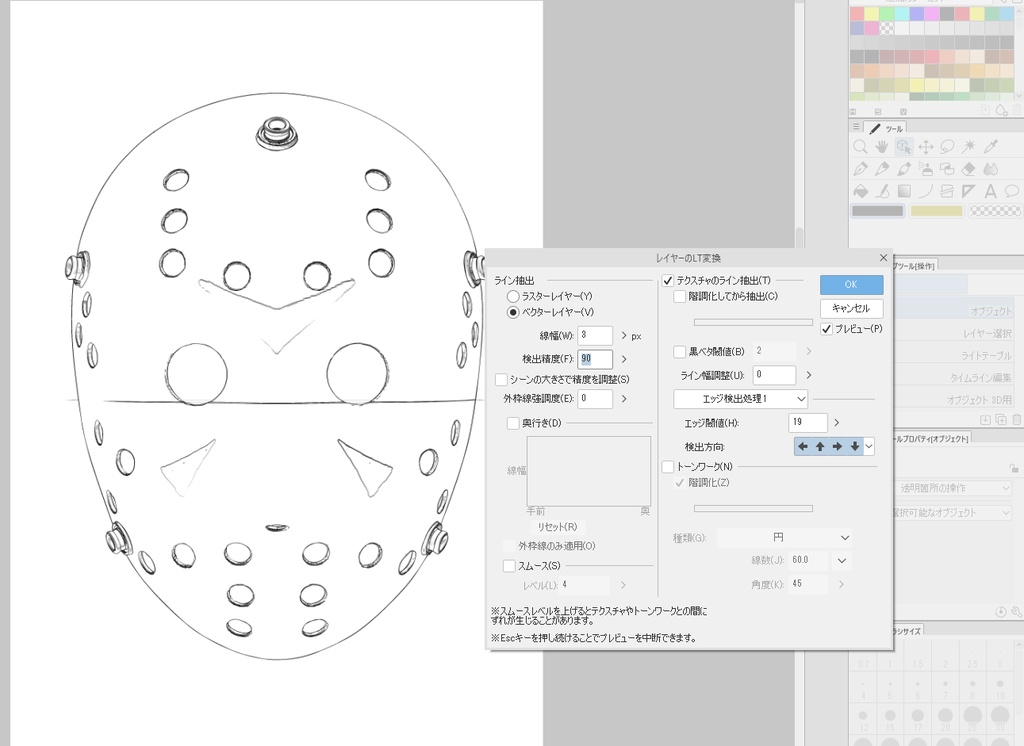Toggle right arrow in detection direction
The image size is (1024, 746).
[837, 447]
